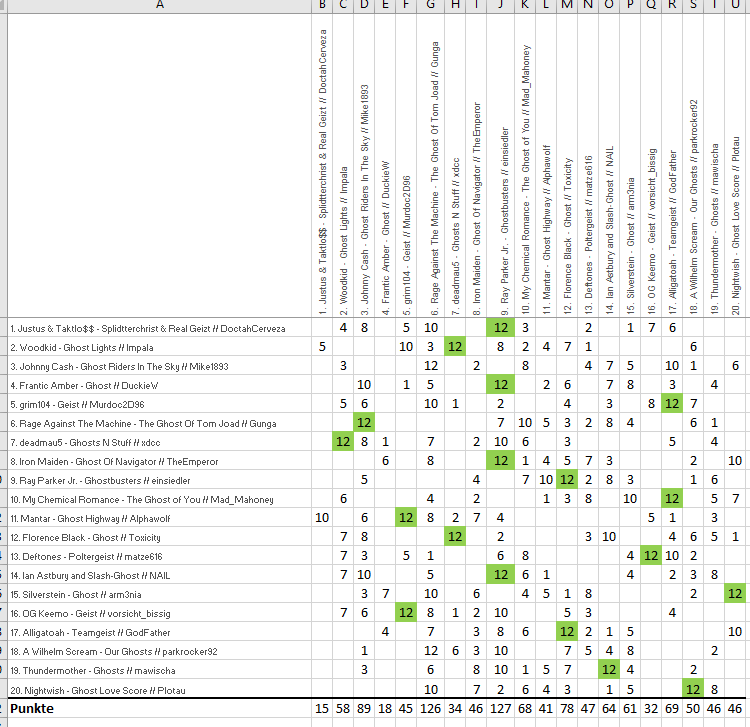The image size is (750, 727).
Task: Click row label '8. Iron Maiden - Ghost Of Navigator // TheEmperor'
Action: [x=114, y=462]
